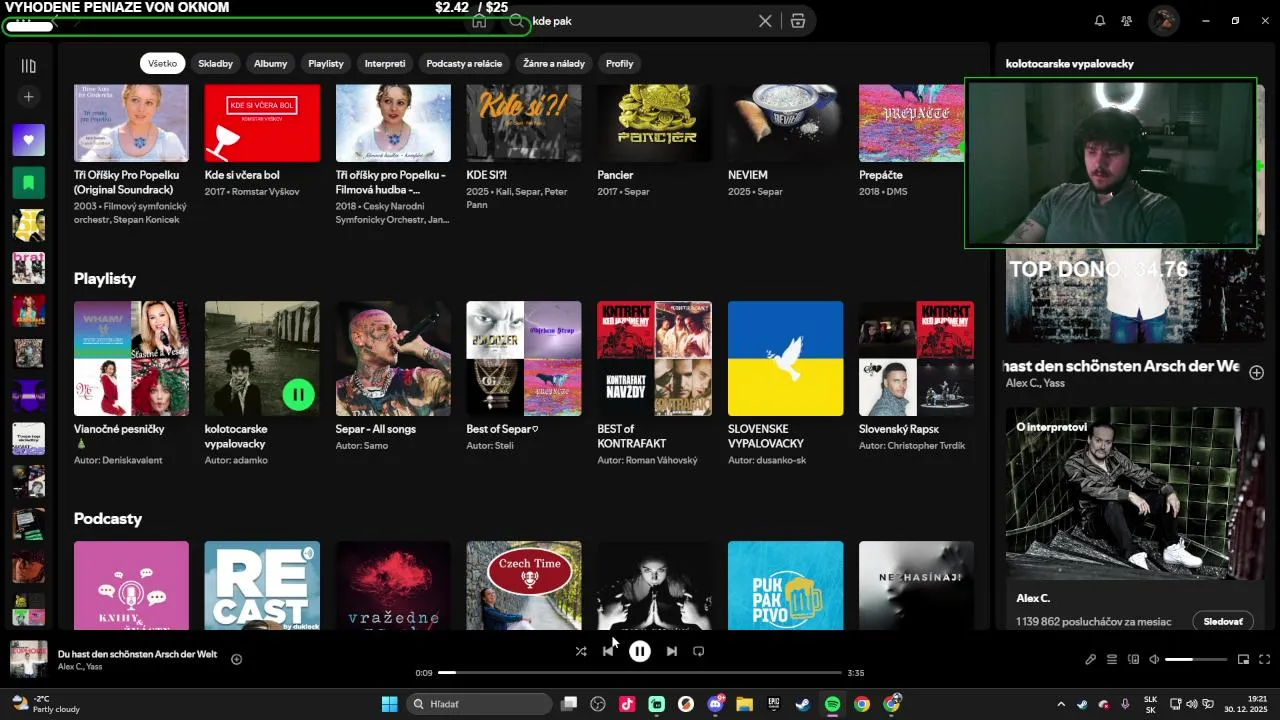
Task: Click the Playlisty section heading
Action: tap(105, 279)
